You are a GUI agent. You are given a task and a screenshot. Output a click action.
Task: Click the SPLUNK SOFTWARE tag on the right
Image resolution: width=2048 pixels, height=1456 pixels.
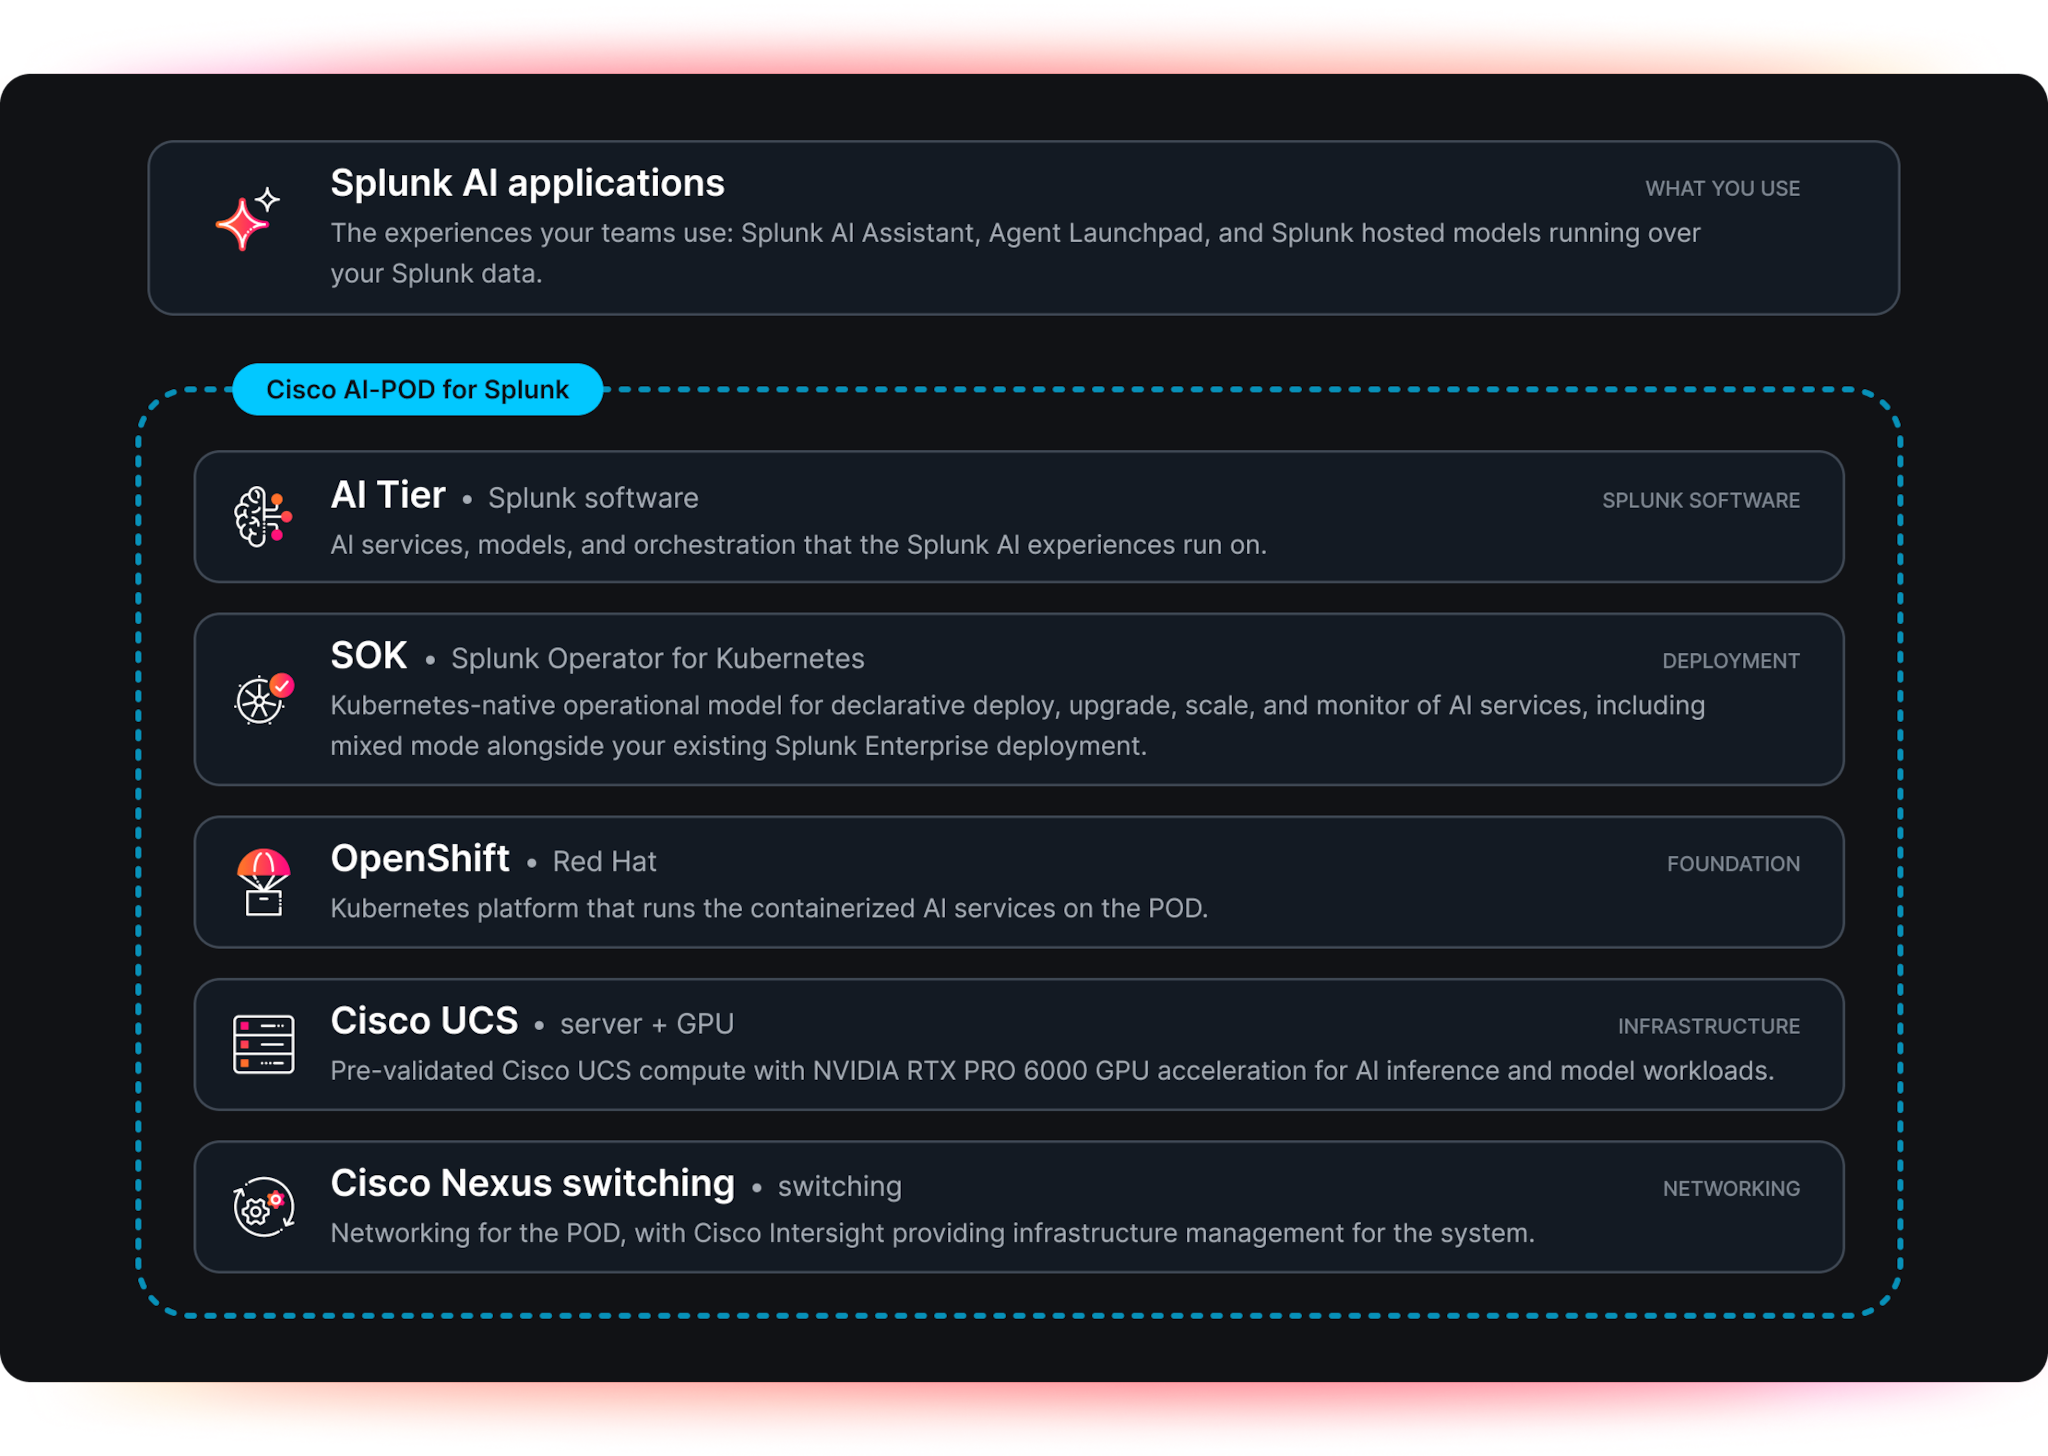pyautogui.click(x=1700, y=500)
